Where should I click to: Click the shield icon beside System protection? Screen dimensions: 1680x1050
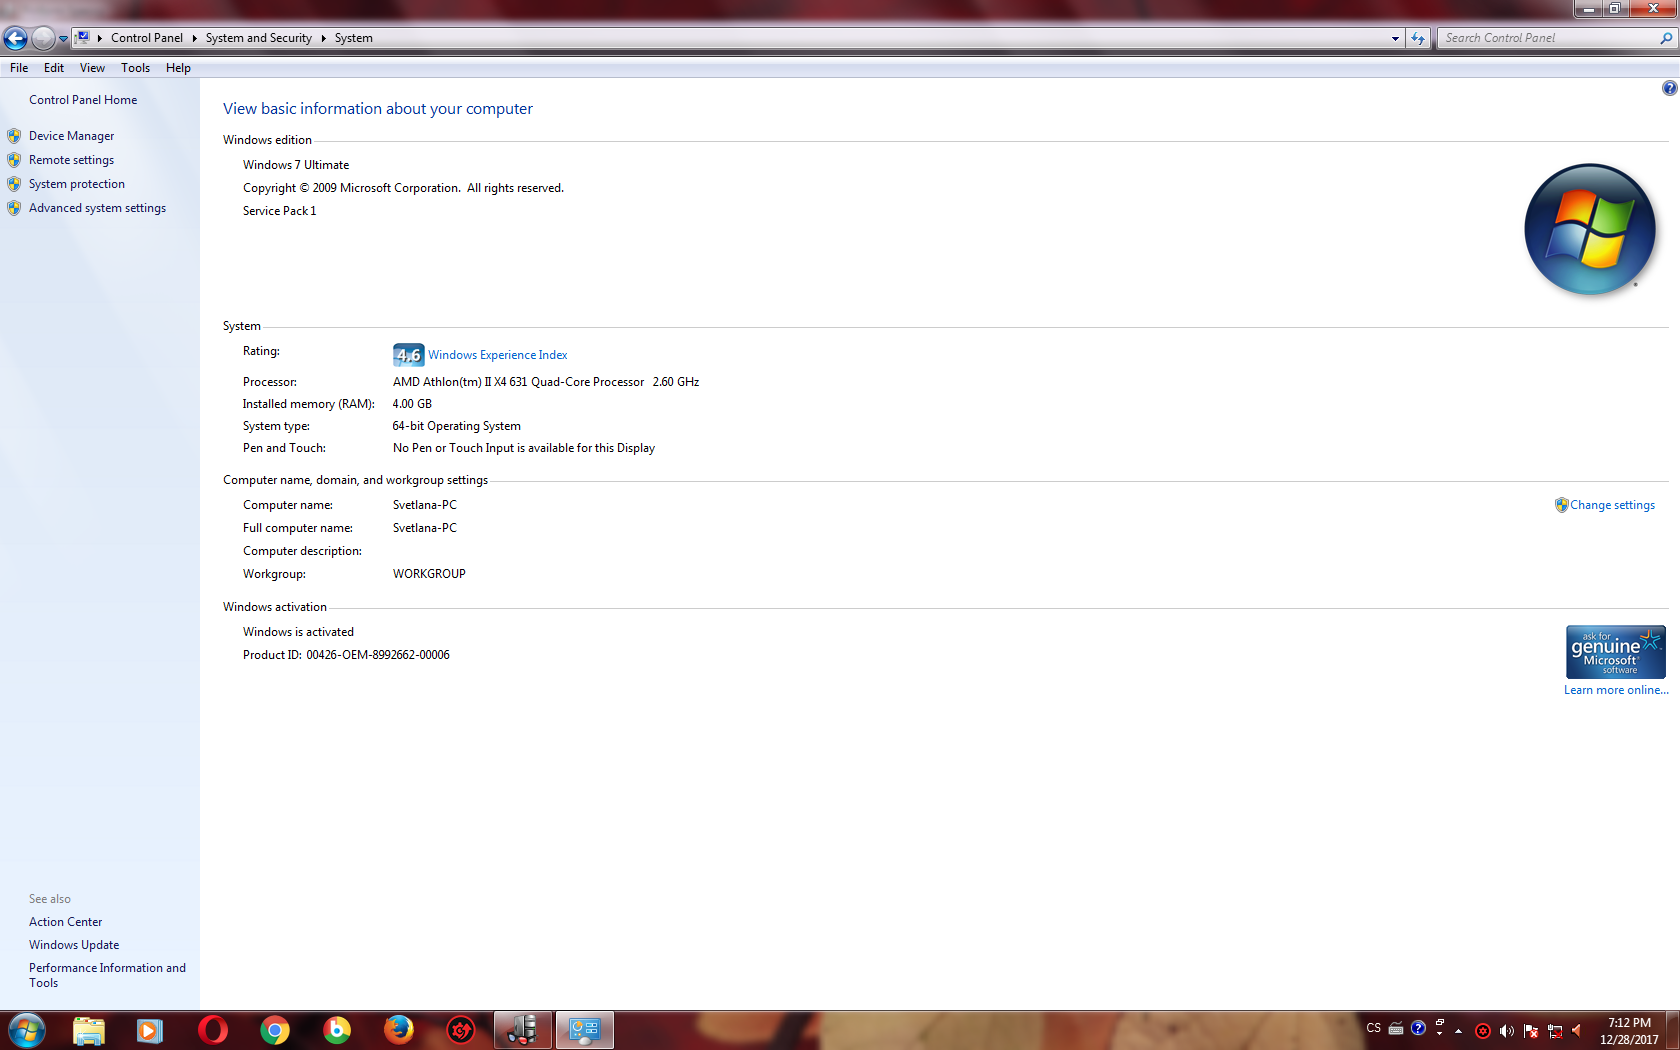(14, 184)
